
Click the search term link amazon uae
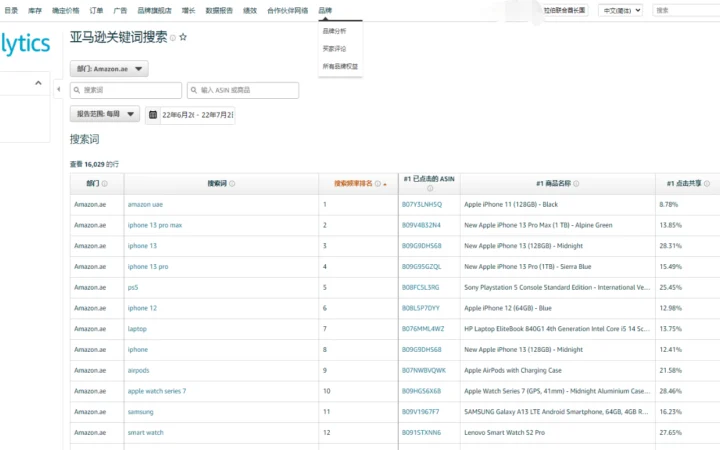point(145,204)
